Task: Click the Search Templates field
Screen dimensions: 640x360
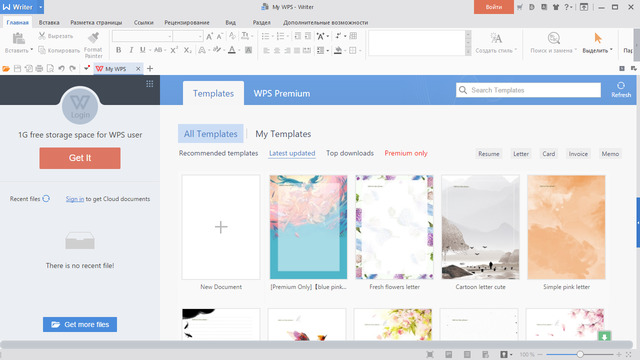Action: click(x=528, y=90)
